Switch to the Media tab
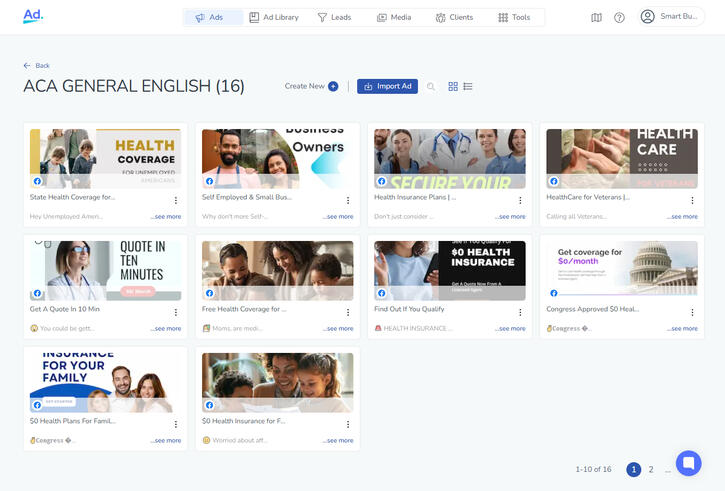725x491 pixels. 394,17
